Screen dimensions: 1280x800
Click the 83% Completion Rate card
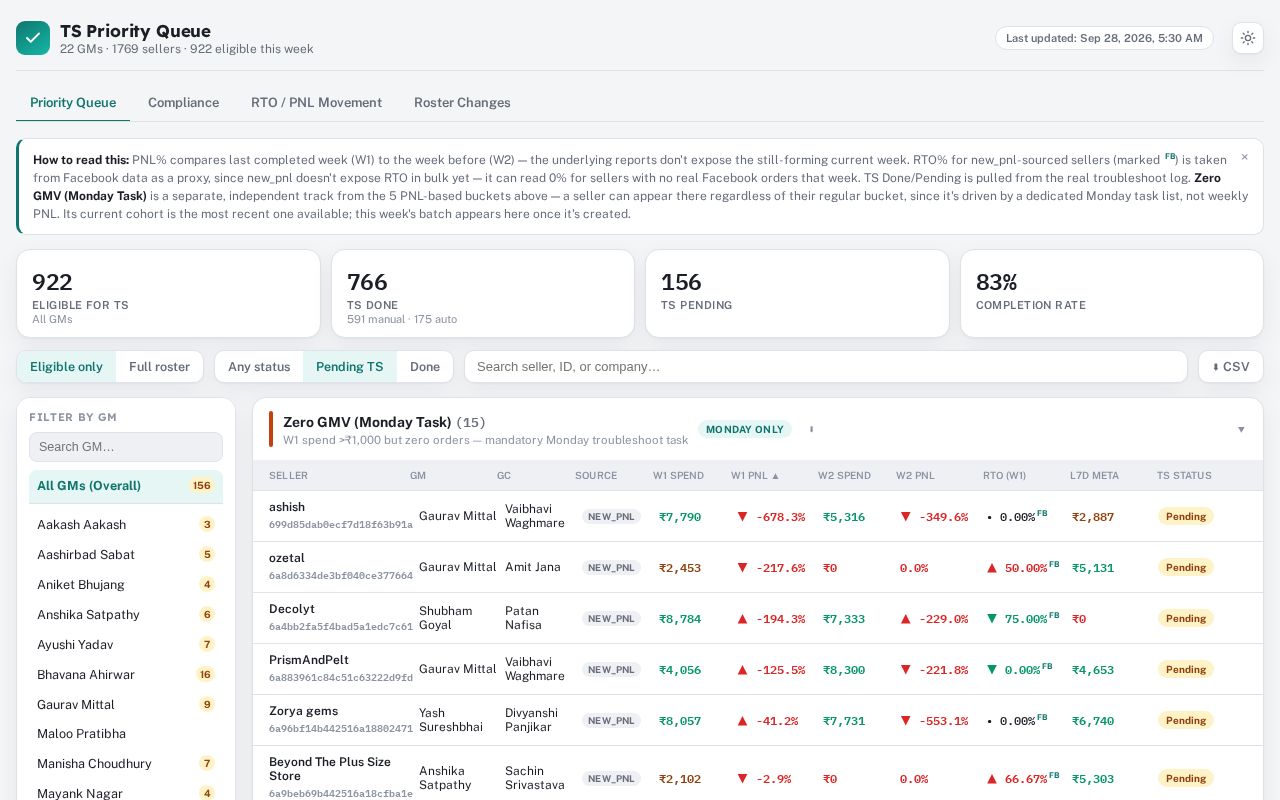tap(1112, 294)
